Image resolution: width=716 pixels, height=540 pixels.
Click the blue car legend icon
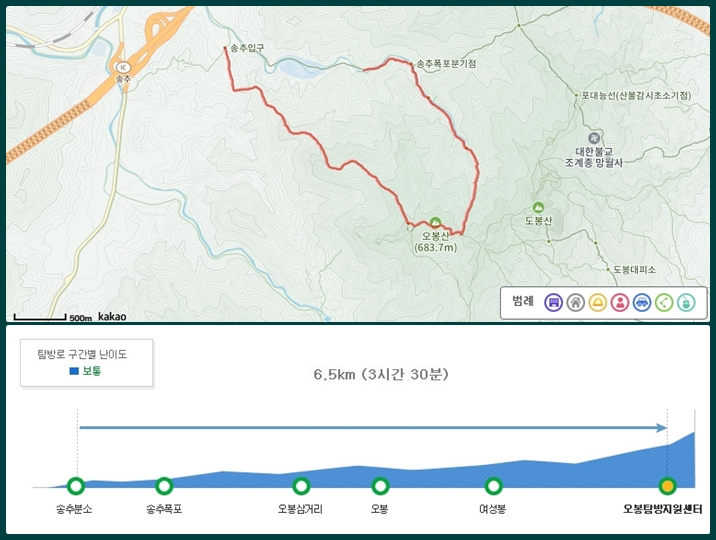[642, 302]
